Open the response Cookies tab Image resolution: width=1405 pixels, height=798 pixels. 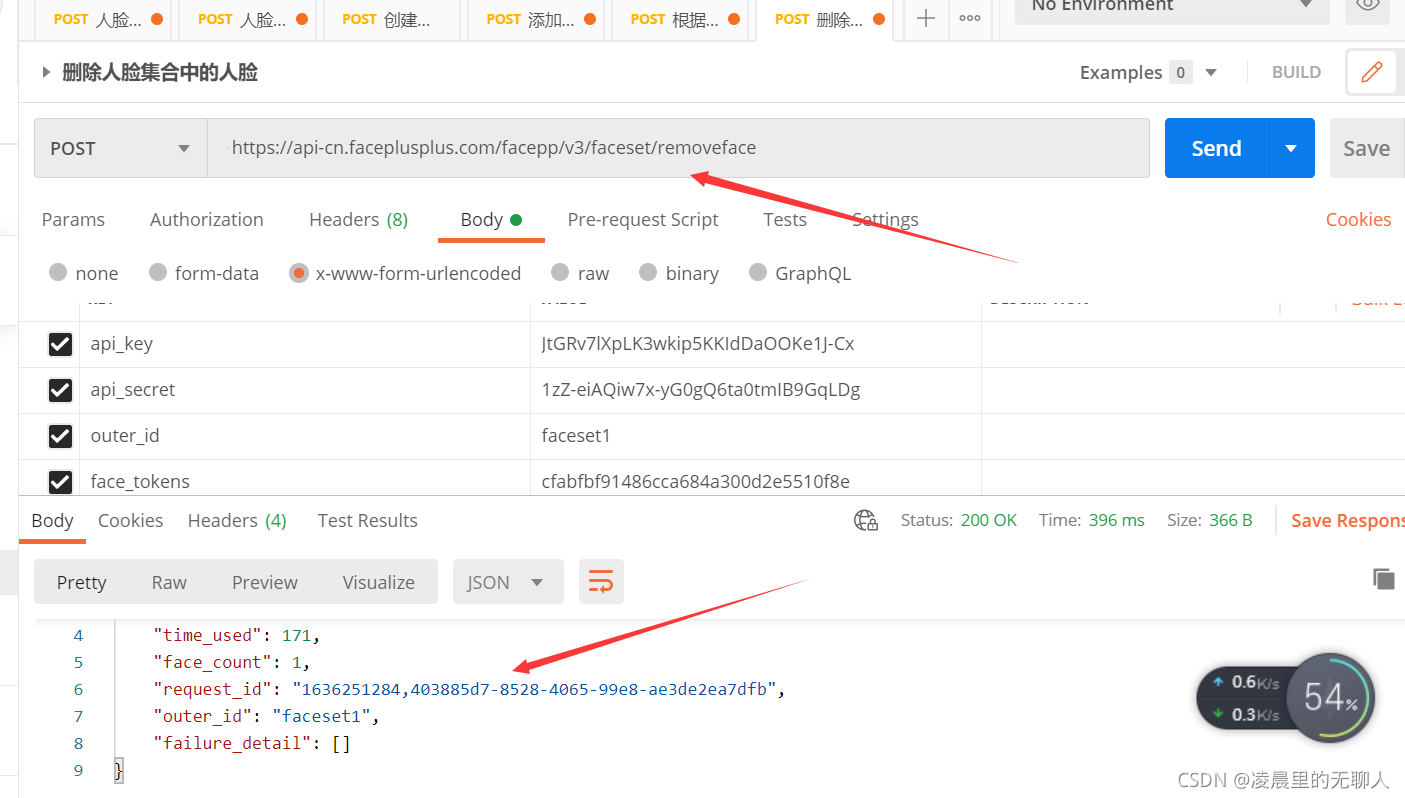[x=130, y=520]
